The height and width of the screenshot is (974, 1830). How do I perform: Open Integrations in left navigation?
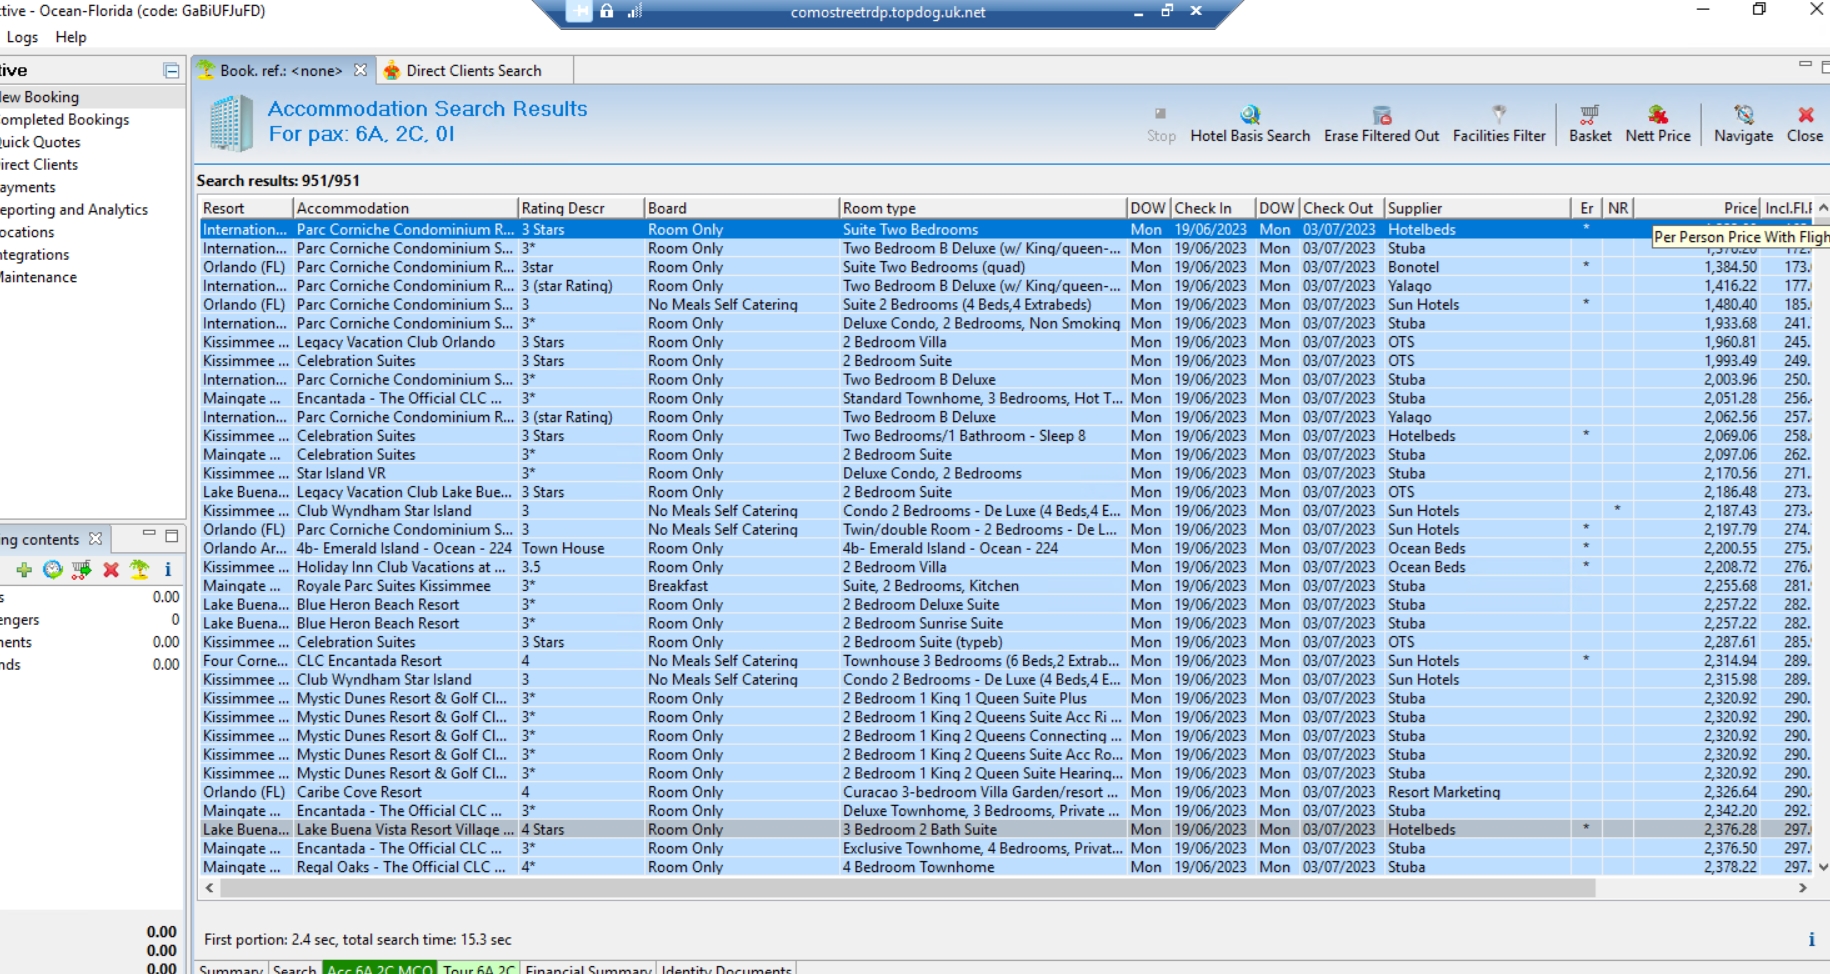coord(35,254)
